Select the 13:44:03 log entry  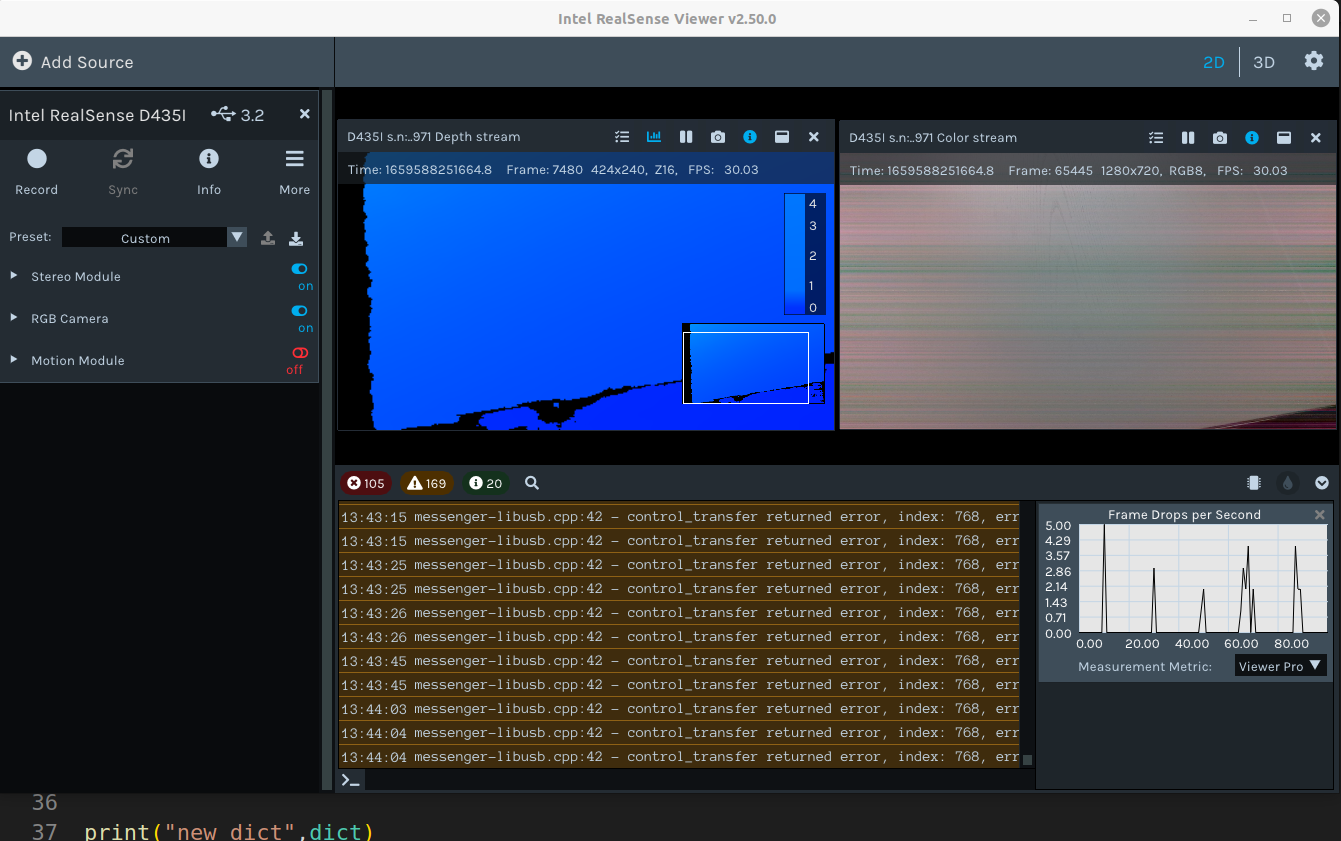tap(679, 709)
